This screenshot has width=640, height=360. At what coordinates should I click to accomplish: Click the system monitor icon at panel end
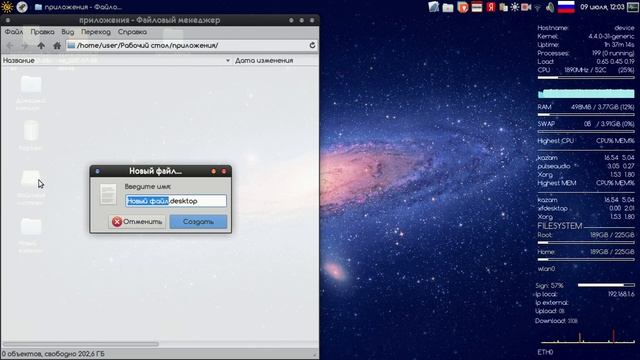coord(633,7)
